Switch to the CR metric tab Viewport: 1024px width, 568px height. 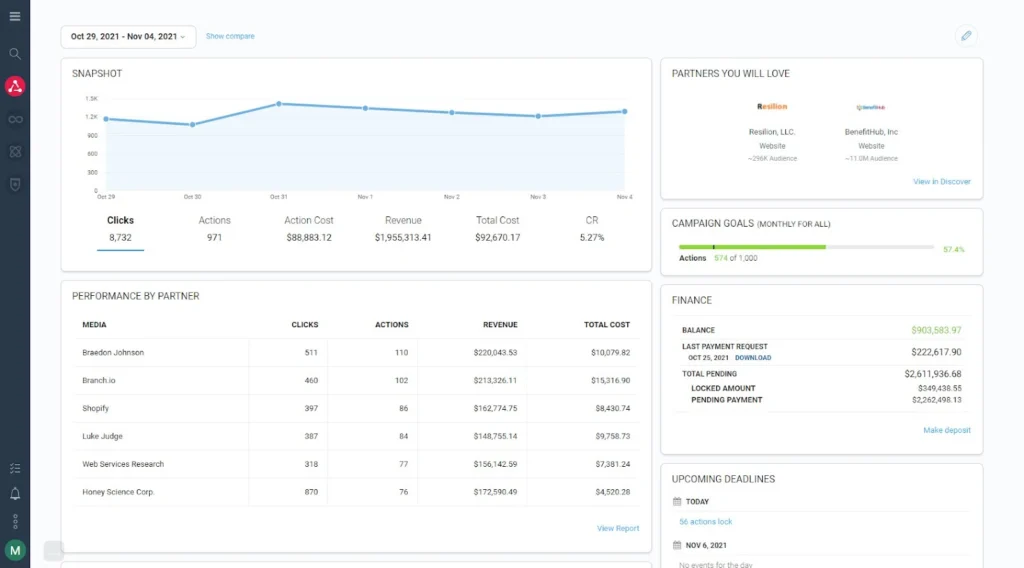coord(592,229)
